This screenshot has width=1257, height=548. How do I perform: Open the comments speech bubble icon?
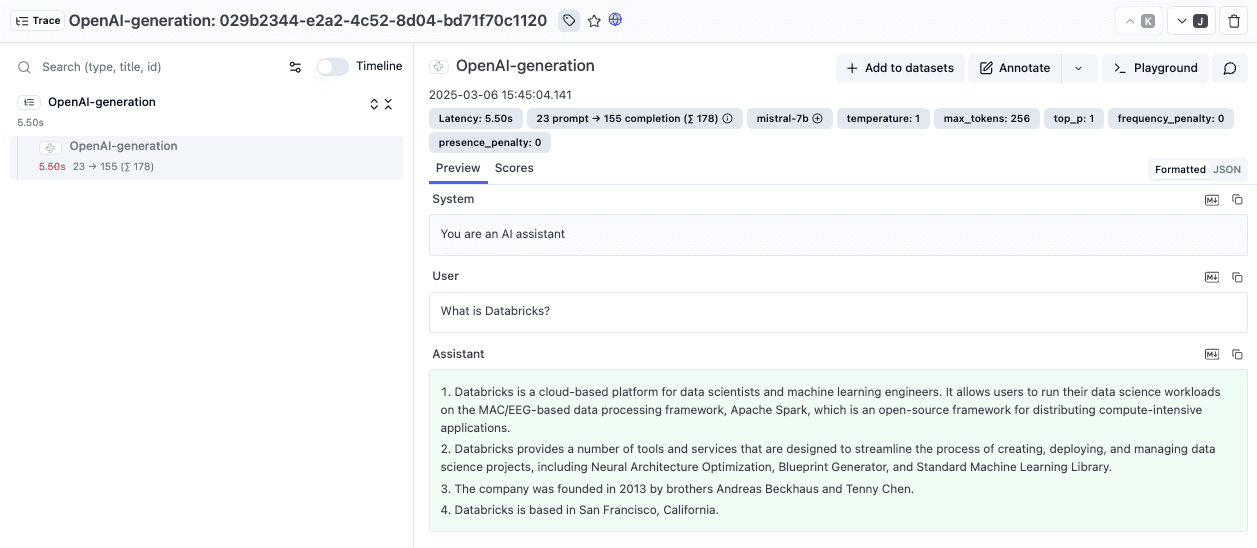[1230, 68]
